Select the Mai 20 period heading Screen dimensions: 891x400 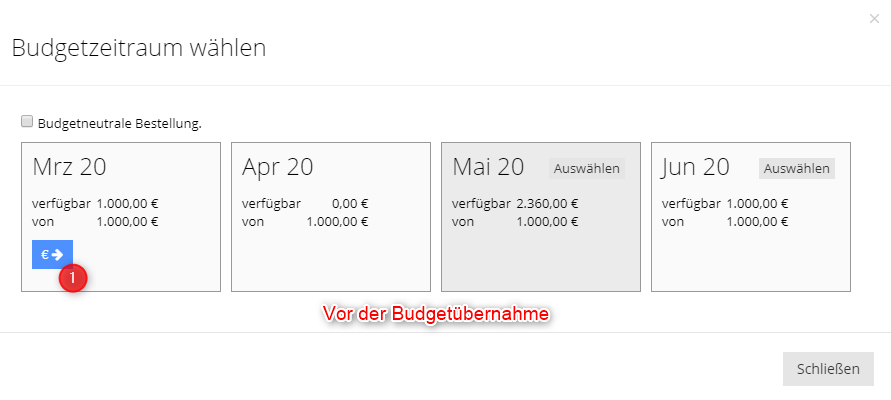click(488, 167)
